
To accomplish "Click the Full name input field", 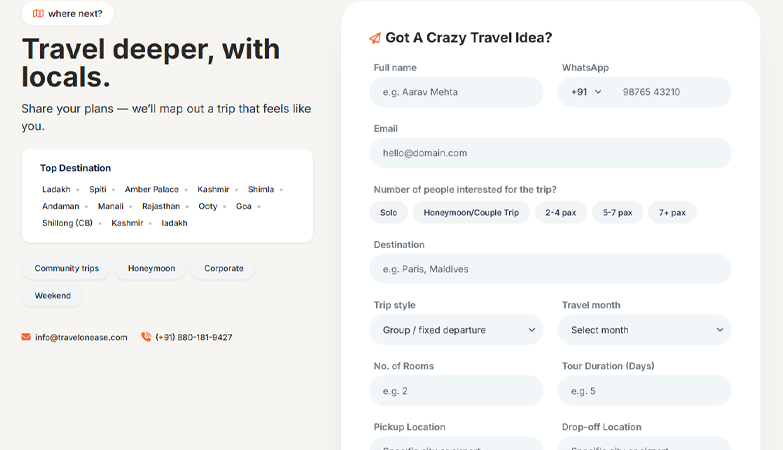I will (x=456, y=92).
